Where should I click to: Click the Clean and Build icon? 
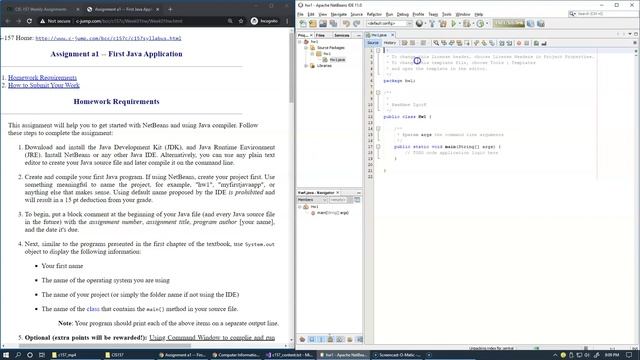tap(442, 24)
